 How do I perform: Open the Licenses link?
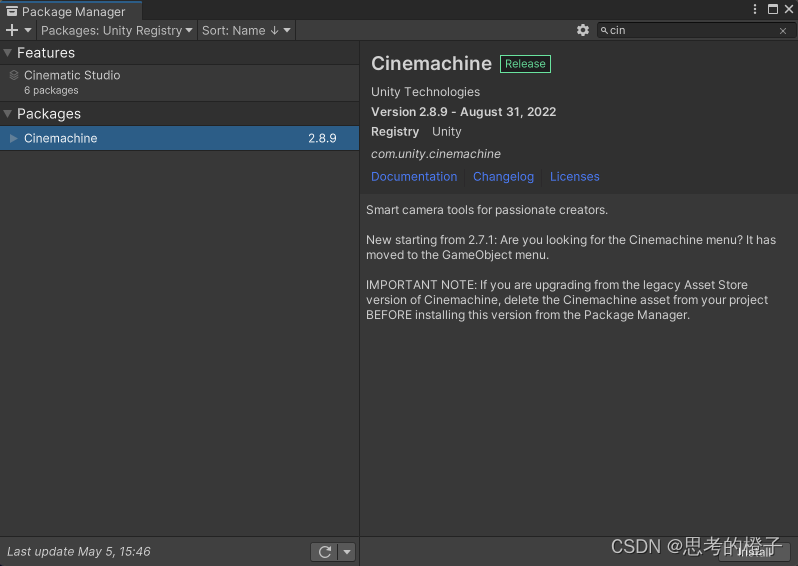pyautogui.click(x=575, y=177)
